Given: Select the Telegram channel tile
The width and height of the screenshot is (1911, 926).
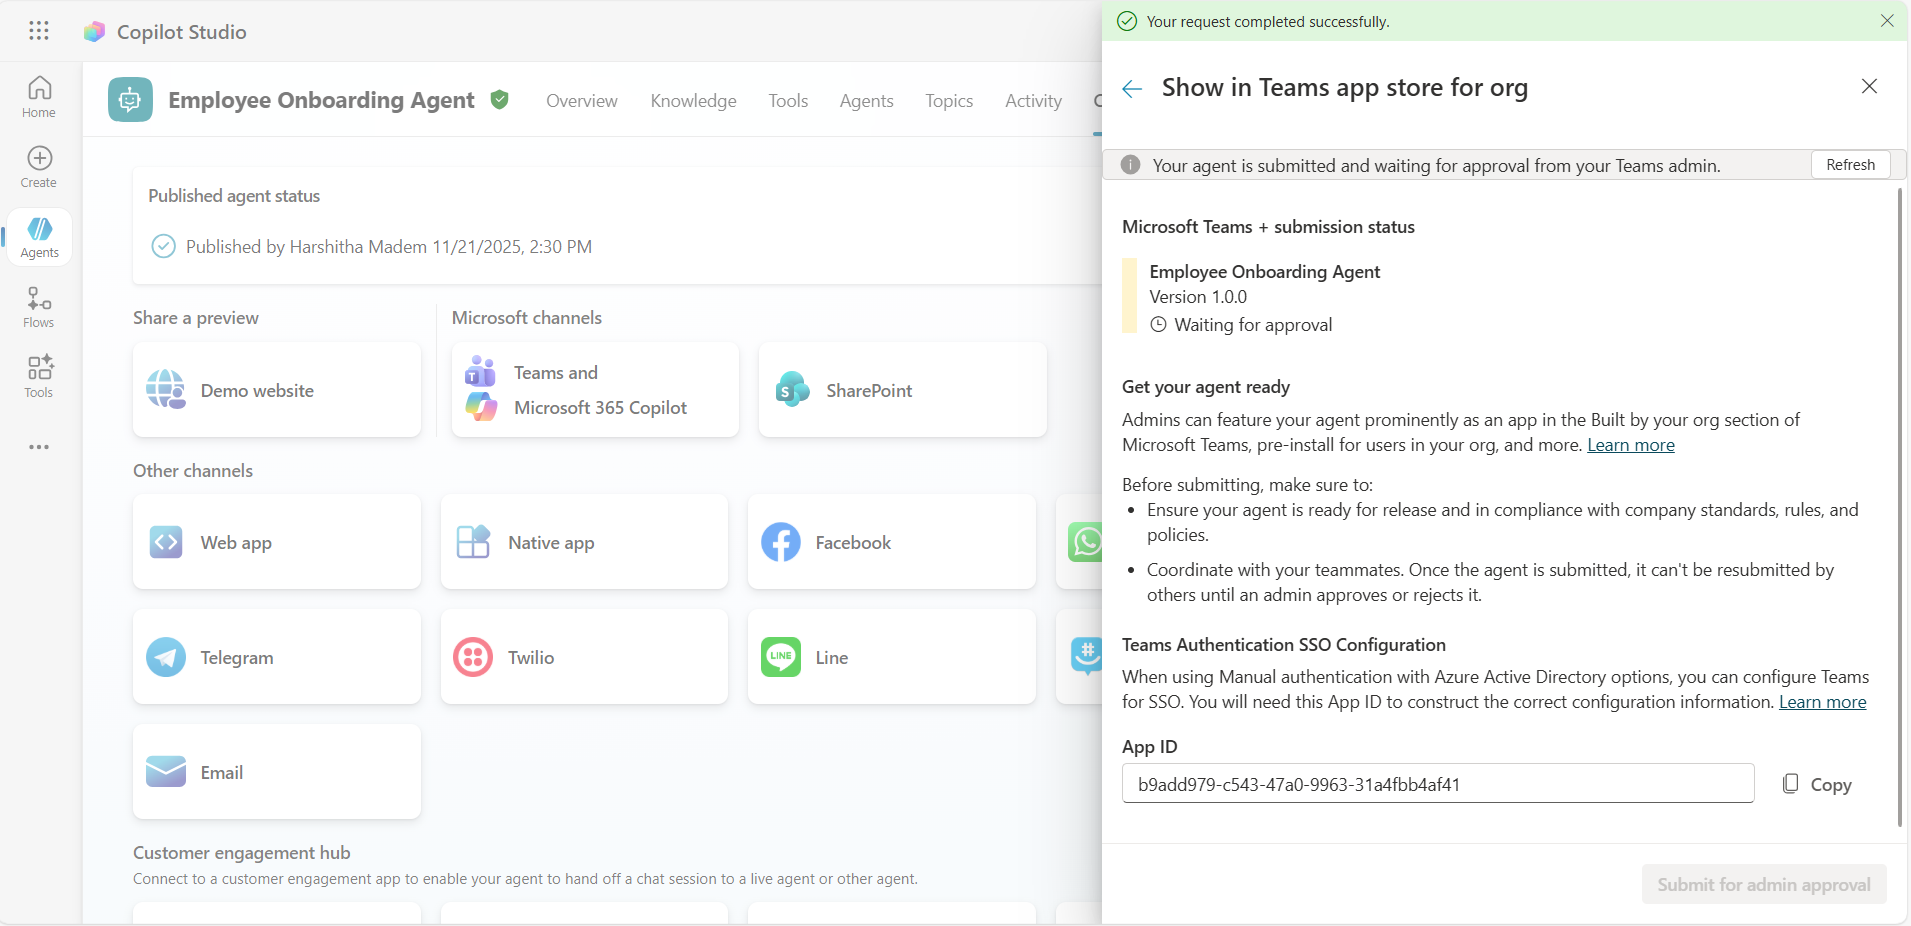Looking at the screenshot, I should point(277,657).
